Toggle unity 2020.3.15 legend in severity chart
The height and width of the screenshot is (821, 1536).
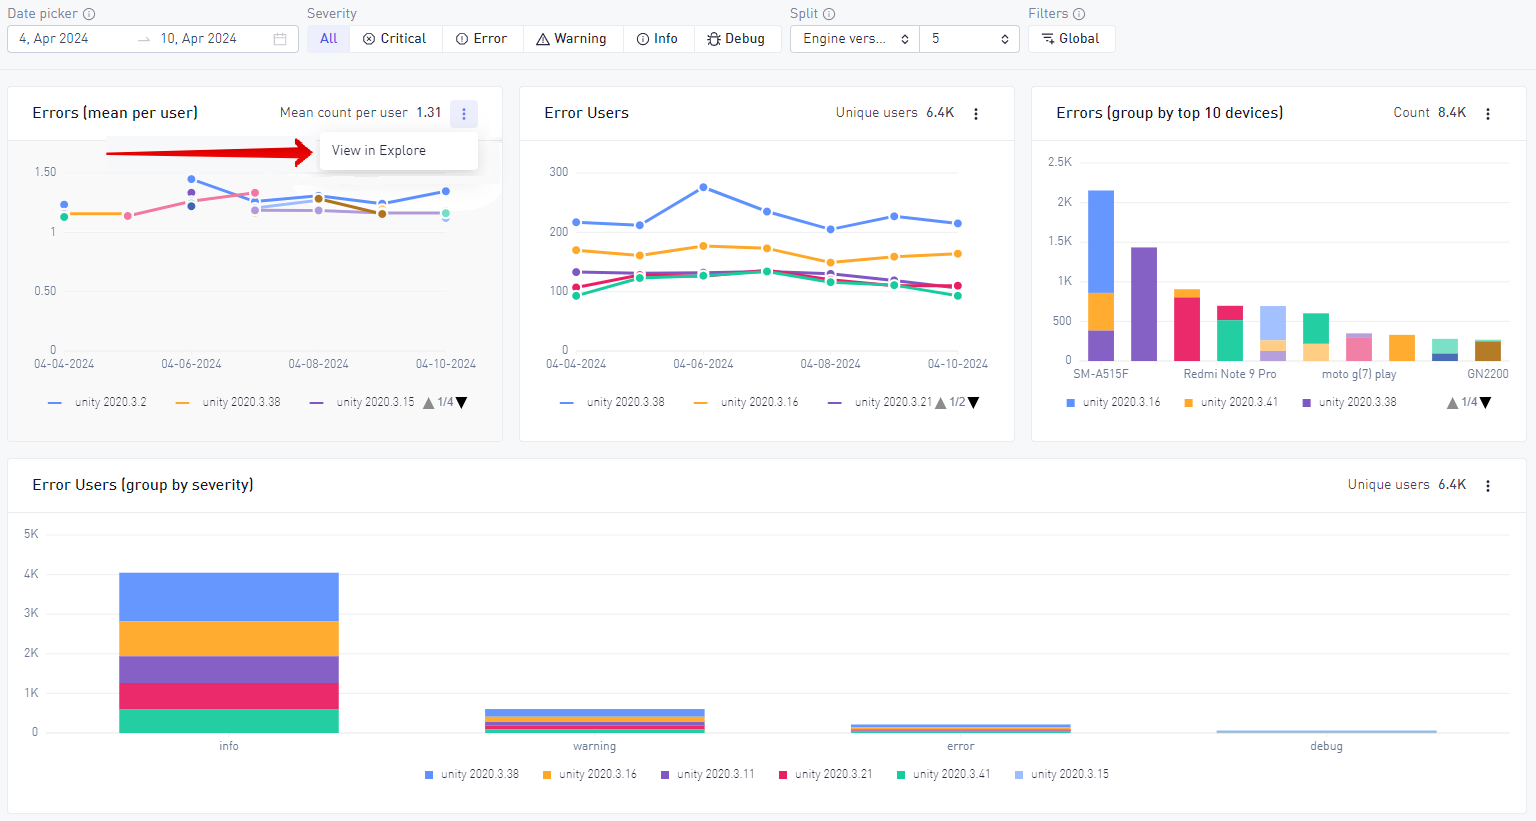(1062, 775)
